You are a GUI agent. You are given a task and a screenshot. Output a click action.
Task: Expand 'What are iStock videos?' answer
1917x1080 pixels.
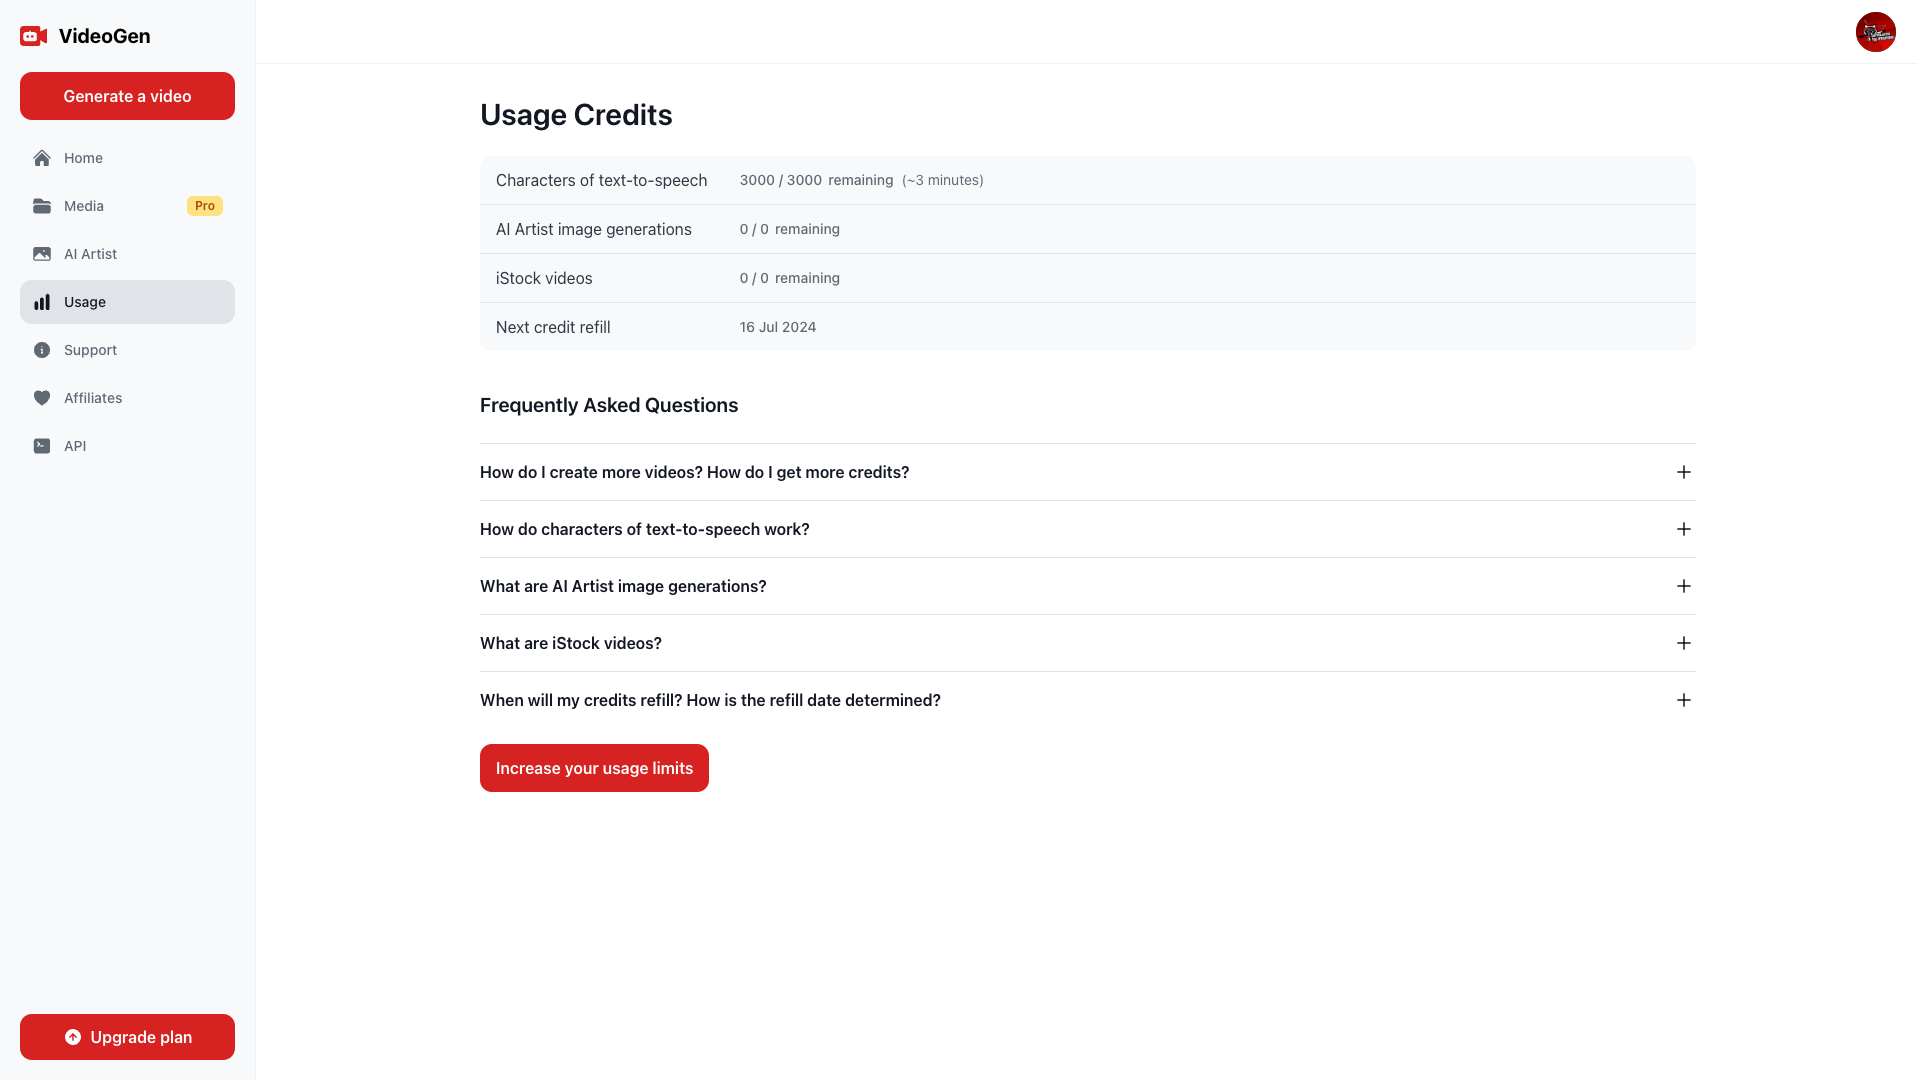click(1683, 643)
